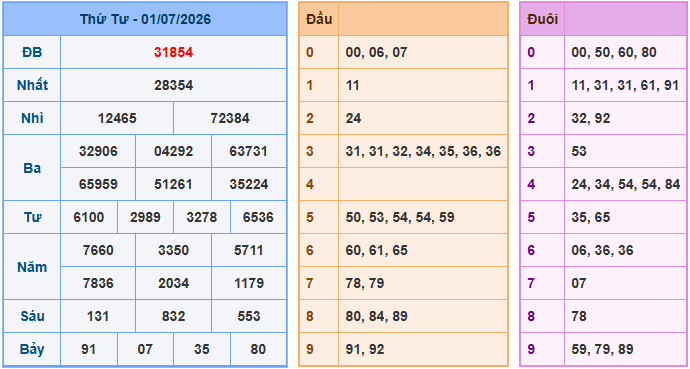Click the Ba row label

point(32,168)
